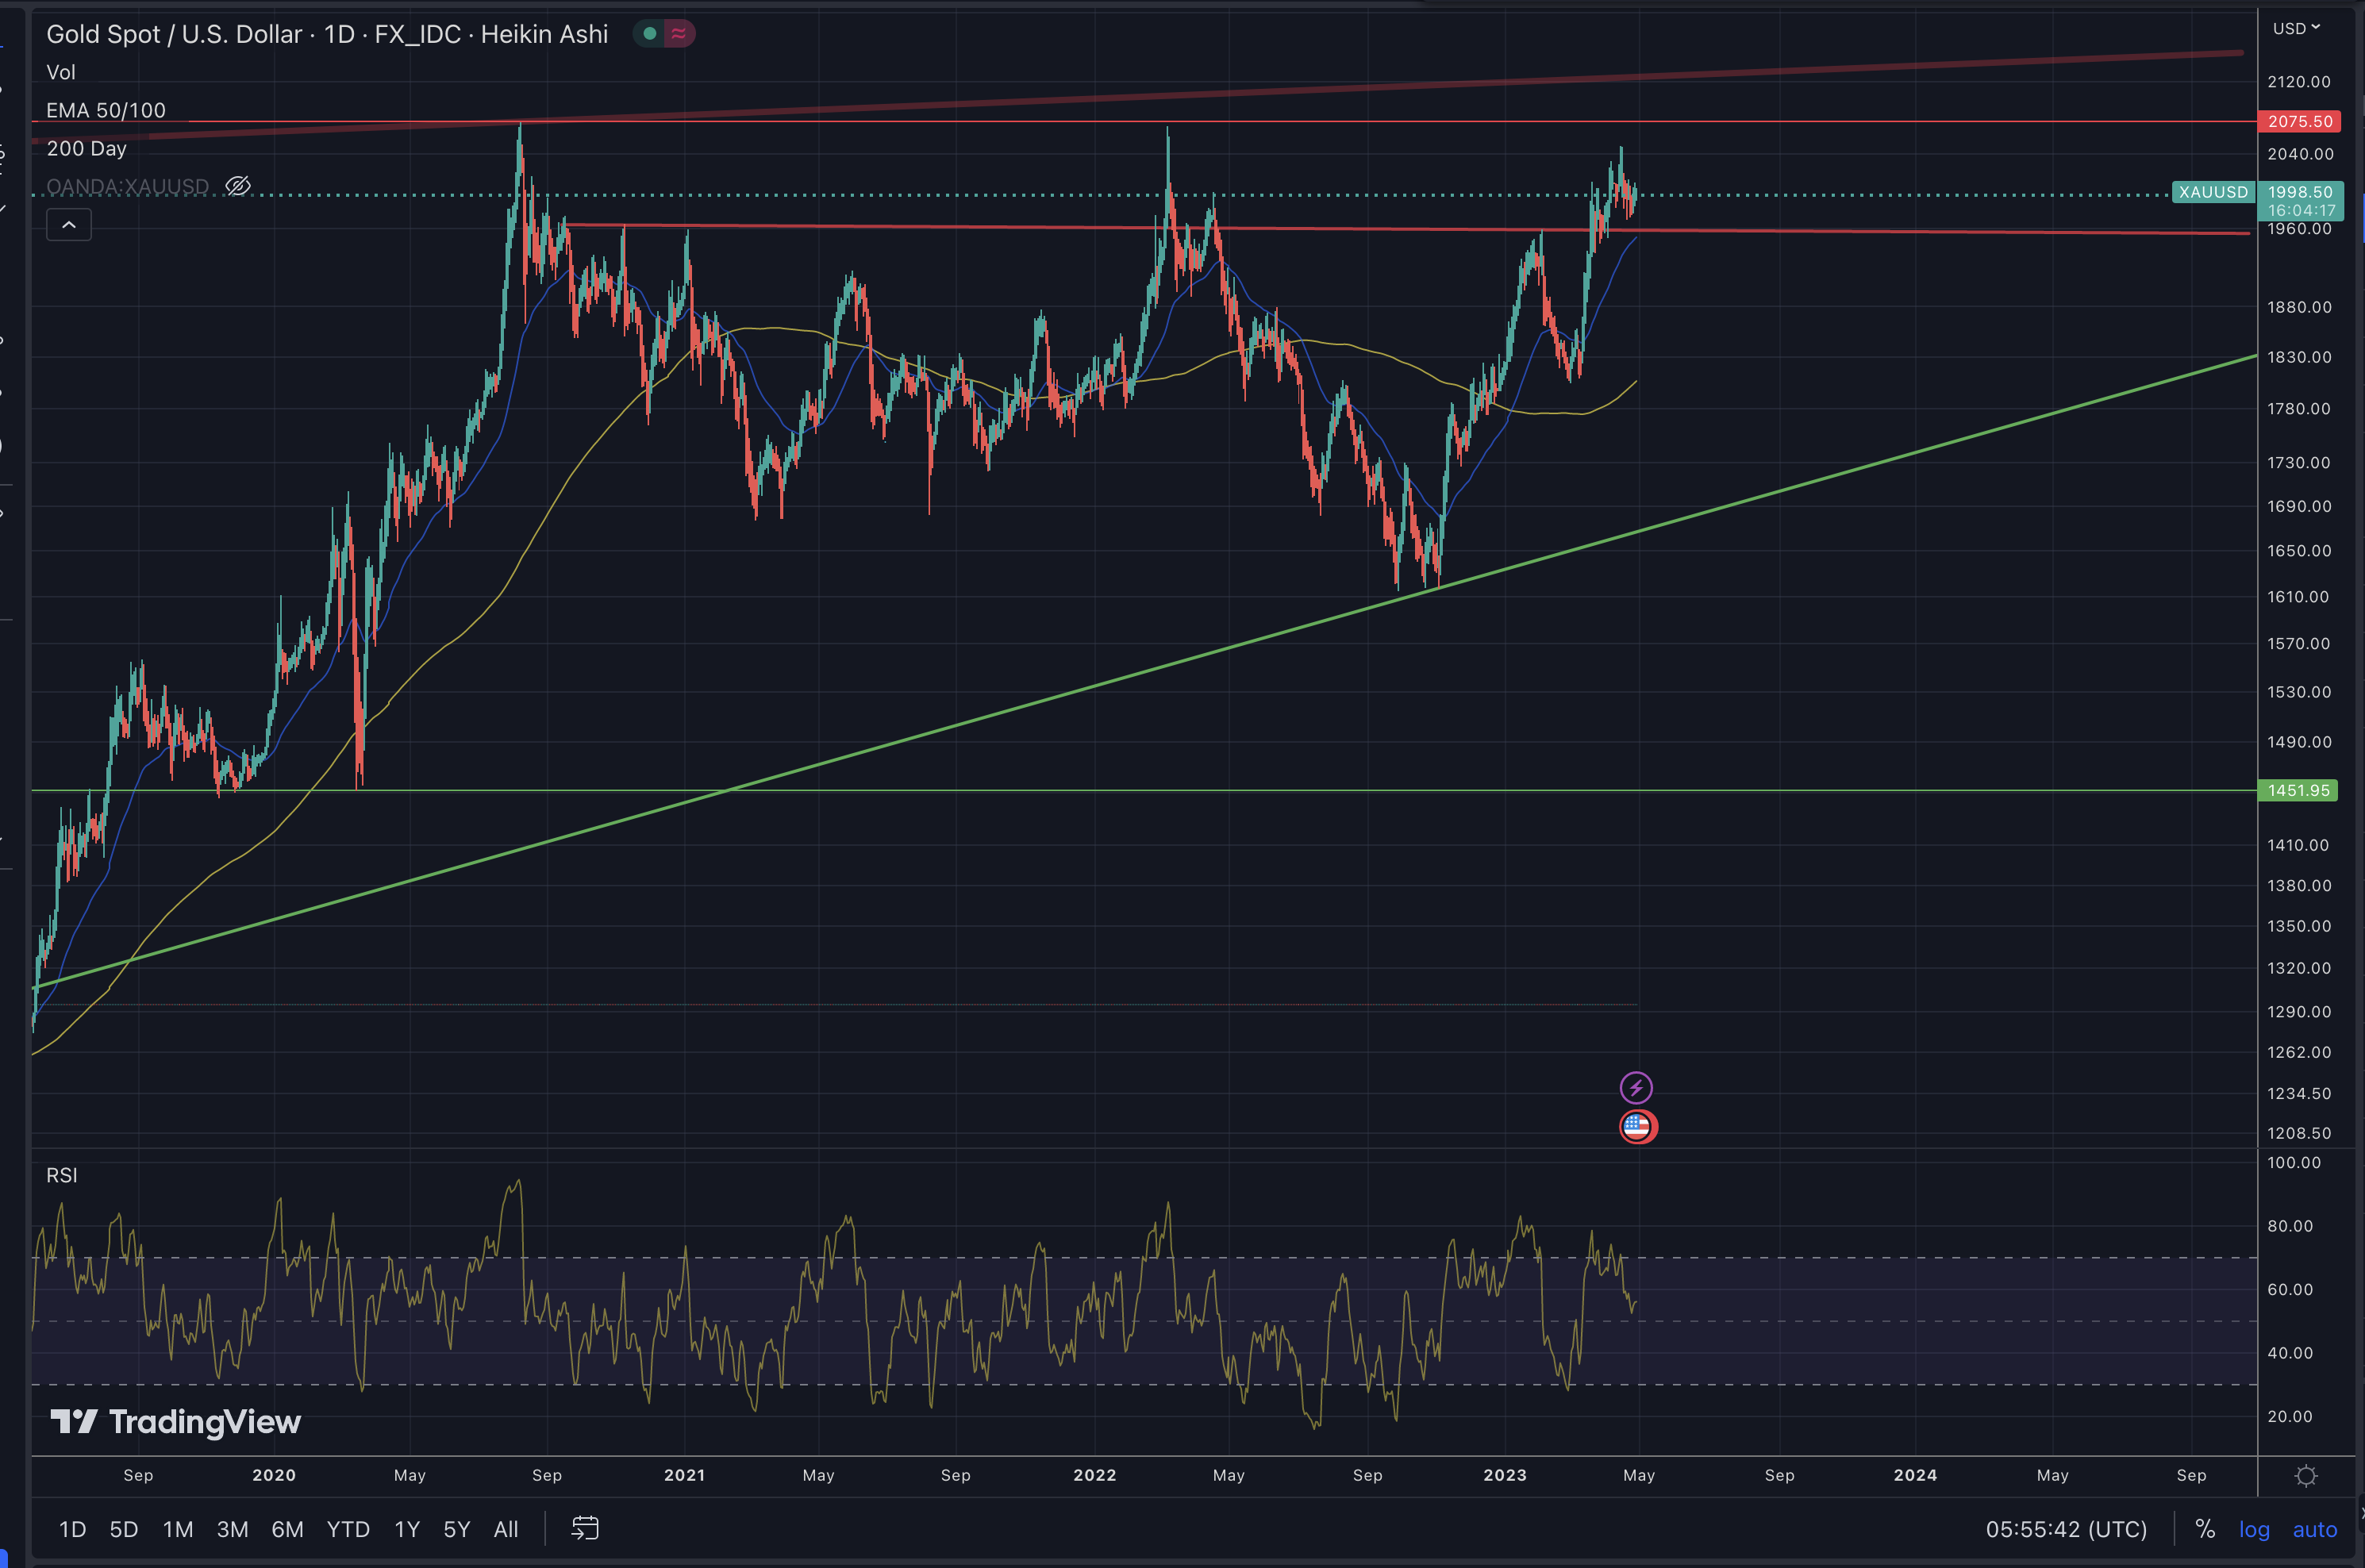The height and width of the screenshot is (1568, 2365).
Task: Click the 1451.95 green price level label
Action: click(2298, 790)
